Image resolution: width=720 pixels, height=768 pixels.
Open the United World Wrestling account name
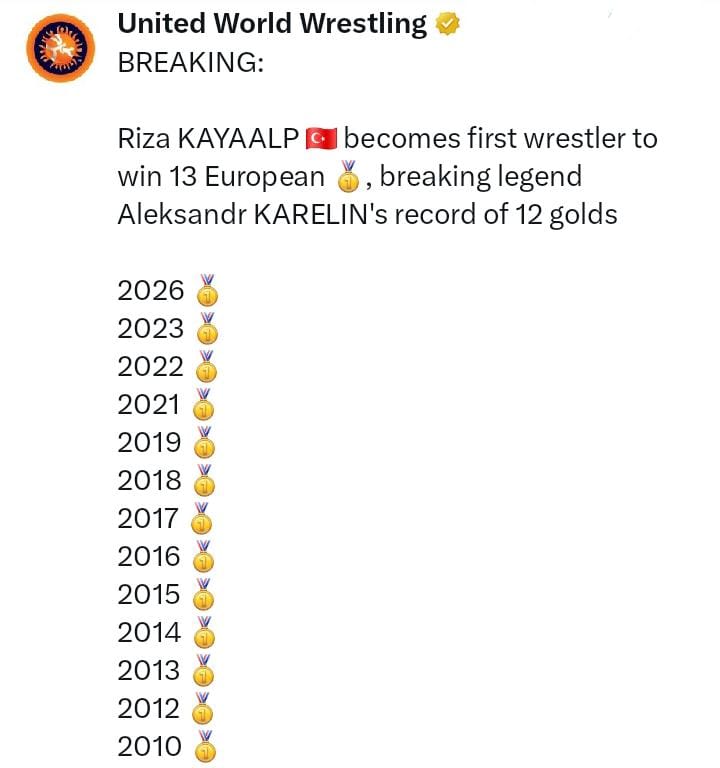(x=272, y=24)
